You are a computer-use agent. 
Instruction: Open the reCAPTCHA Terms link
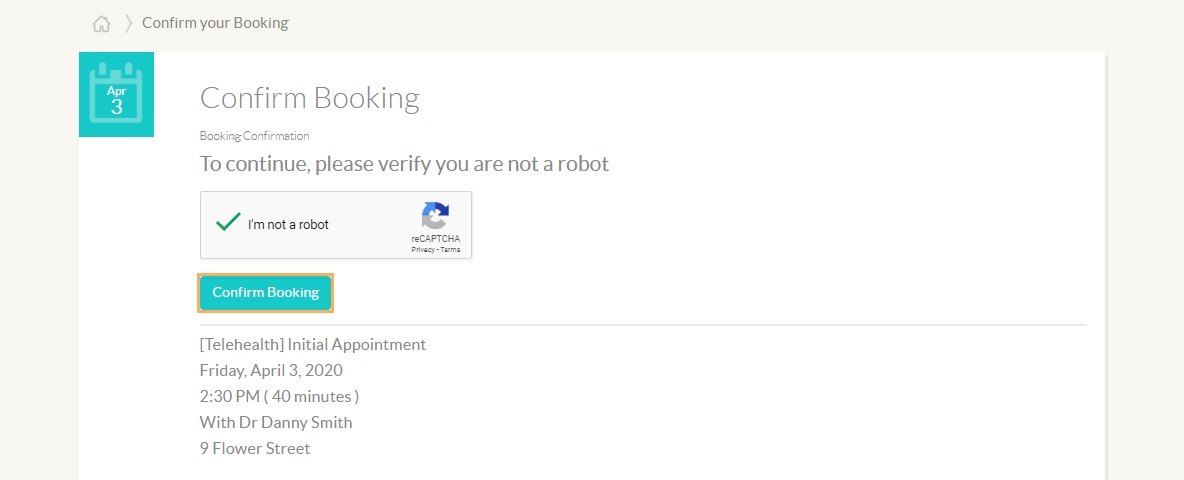pos(450,249)
